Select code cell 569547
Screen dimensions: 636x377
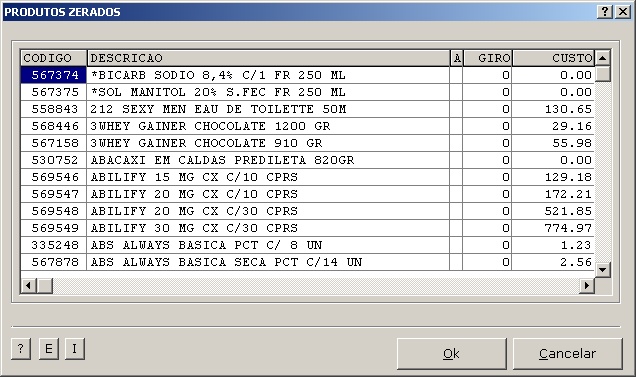coord(54,194)
